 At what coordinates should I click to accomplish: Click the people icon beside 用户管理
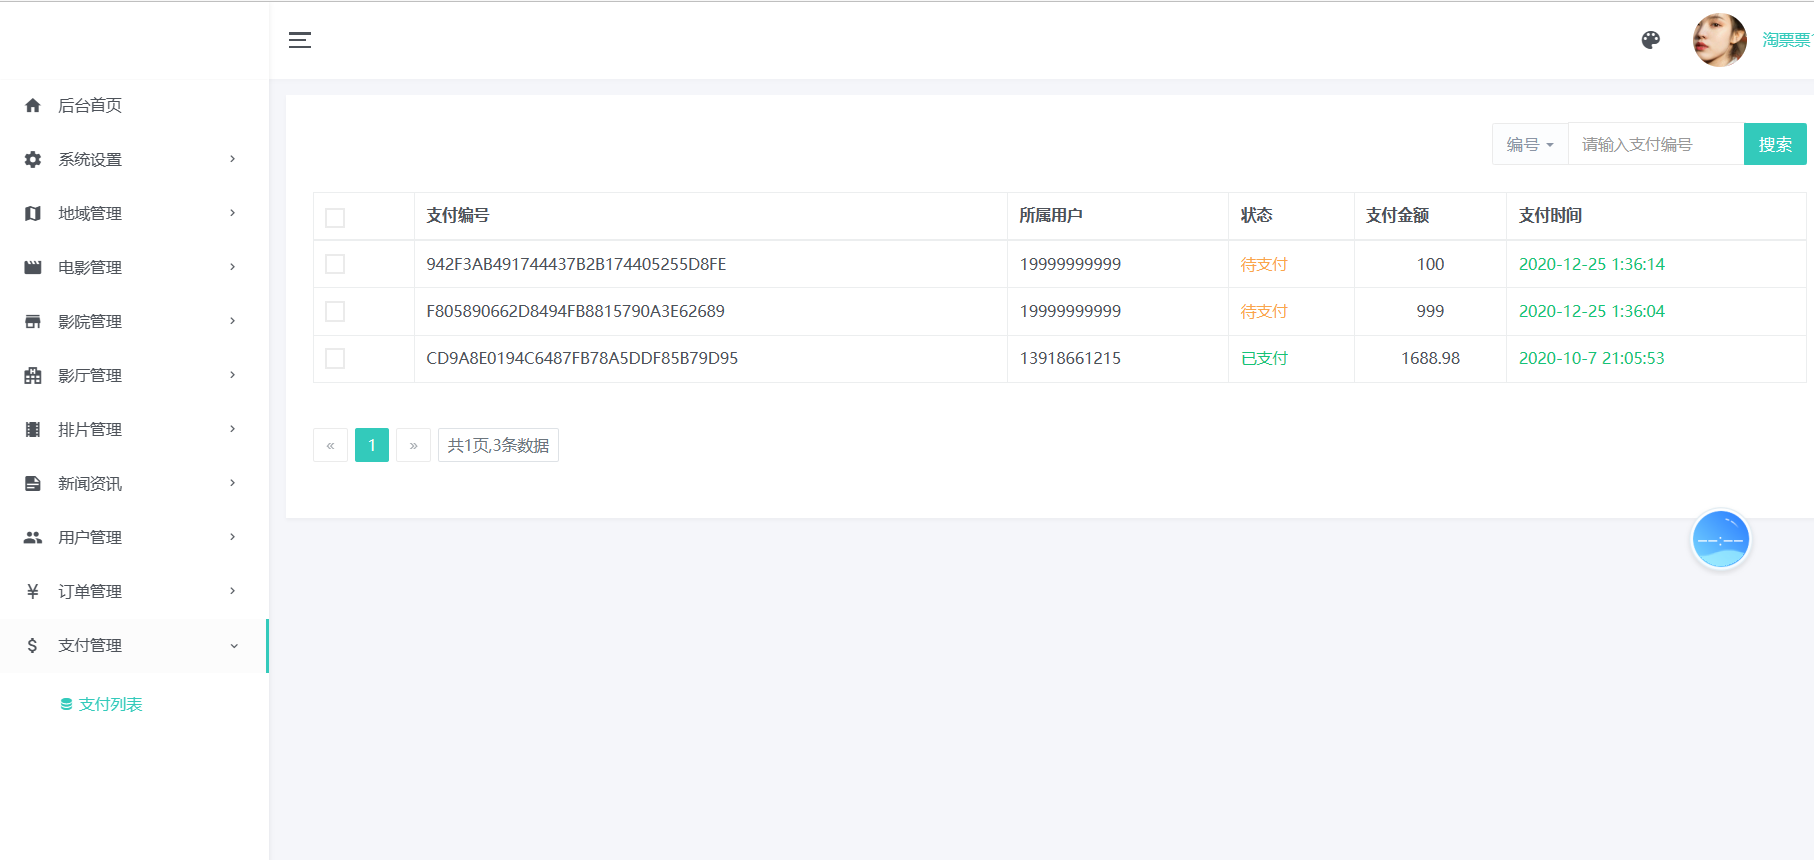[33, 537]
